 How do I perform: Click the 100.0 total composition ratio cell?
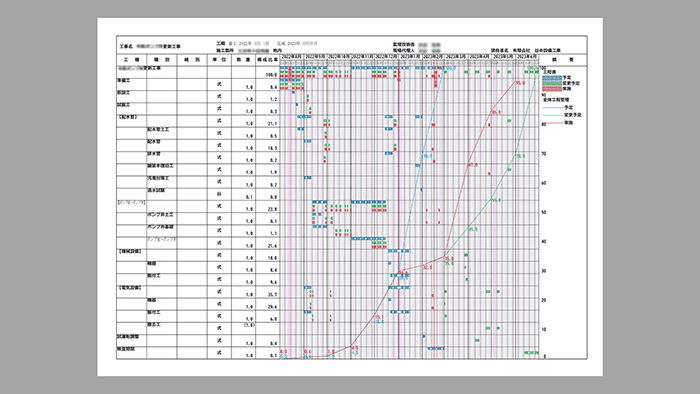(x=271, y=75)
